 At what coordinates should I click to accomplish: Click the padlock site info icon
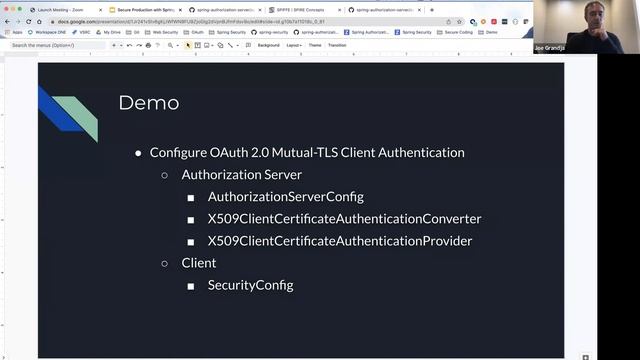click(53, 22)
